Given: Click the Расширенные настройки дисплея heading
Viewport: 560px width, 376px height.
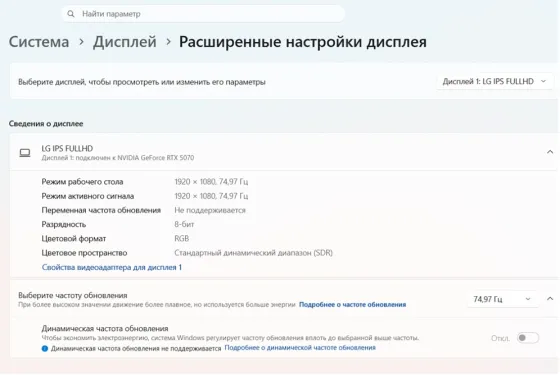Looking at the screenshot, I should pyautogui.click(x=303, y=42).
